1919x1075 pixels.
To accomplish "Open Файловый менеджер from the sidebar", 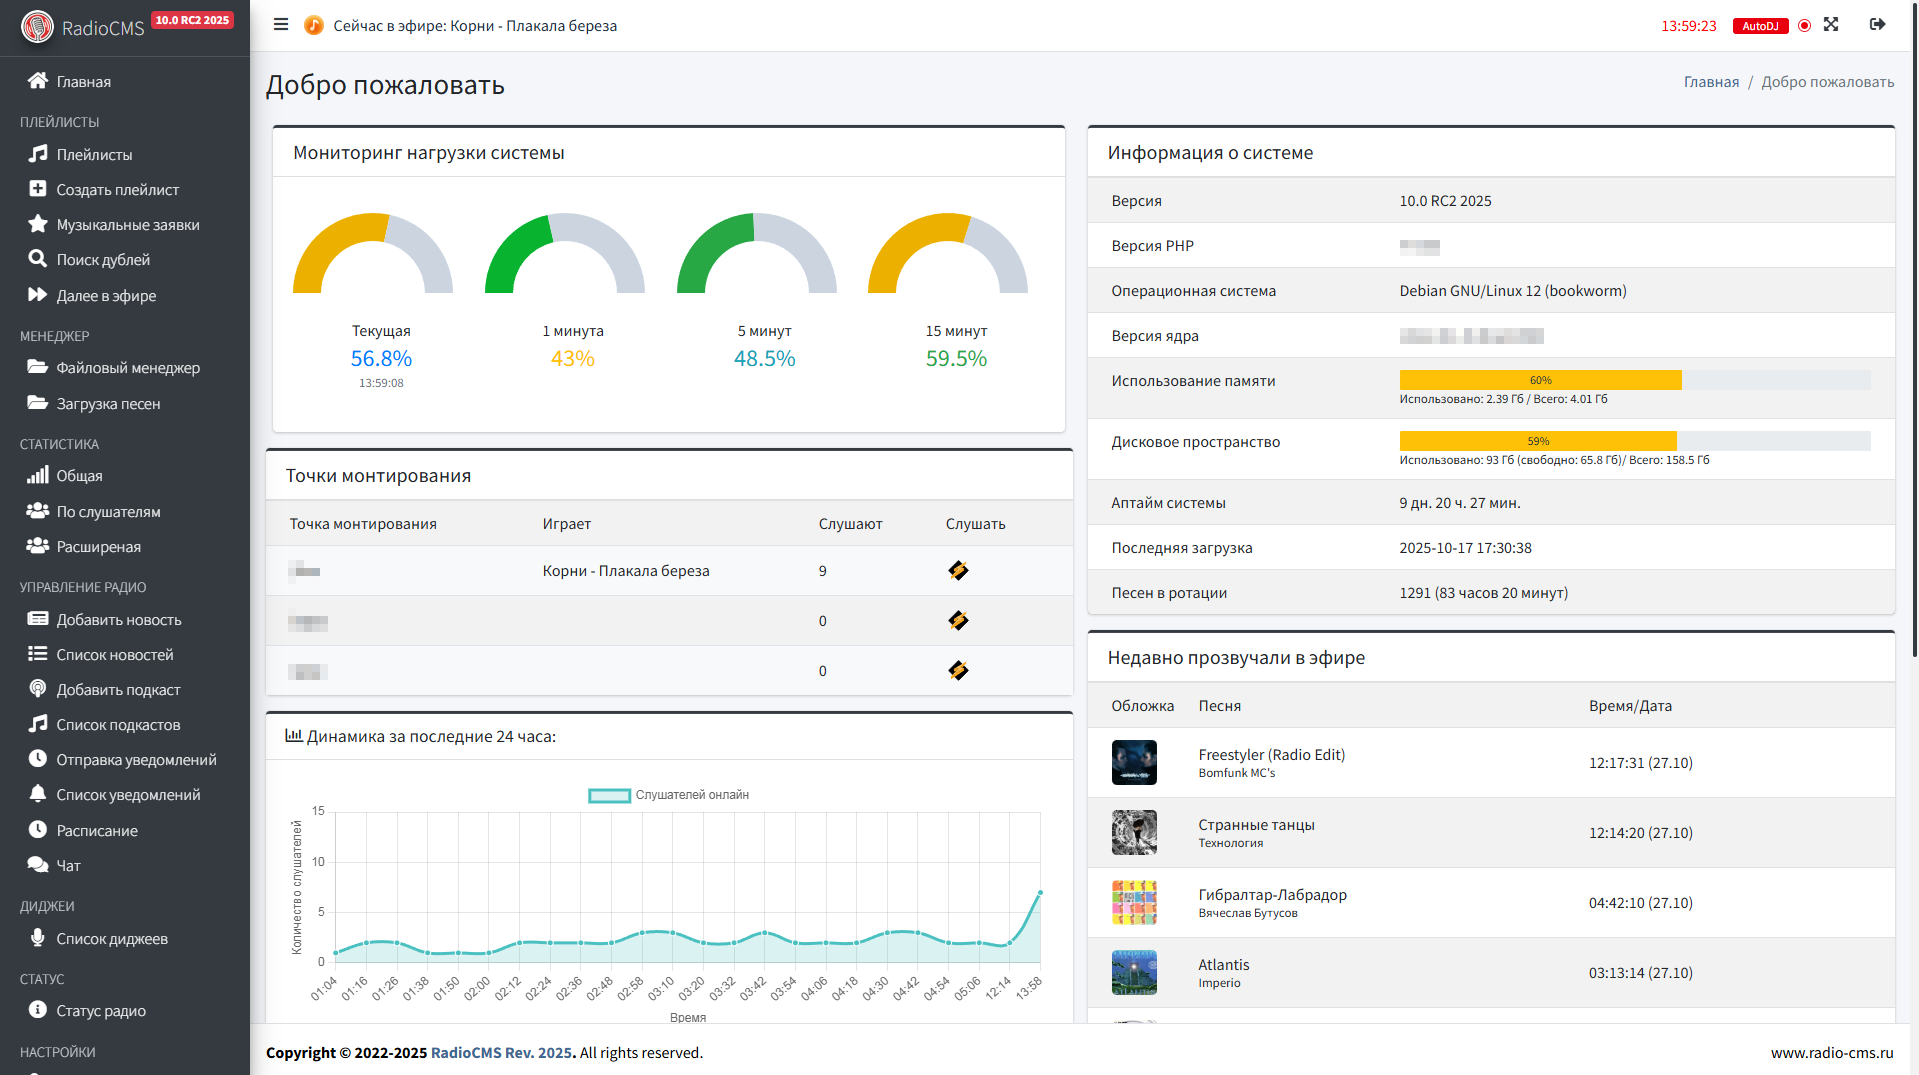I will tap(128, 368).
